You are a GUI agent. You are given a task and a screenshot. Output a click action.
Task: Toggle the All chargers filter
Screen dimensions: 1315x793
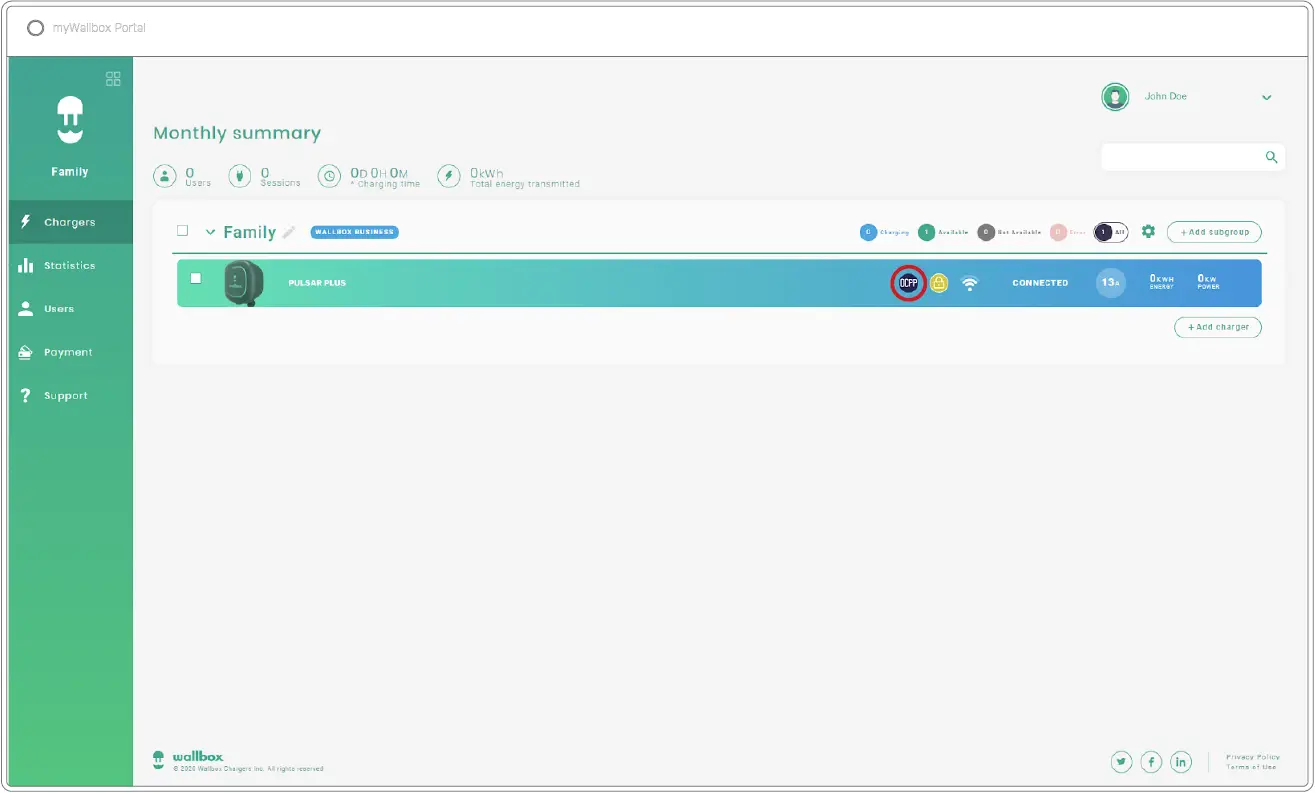[1111, 232]
